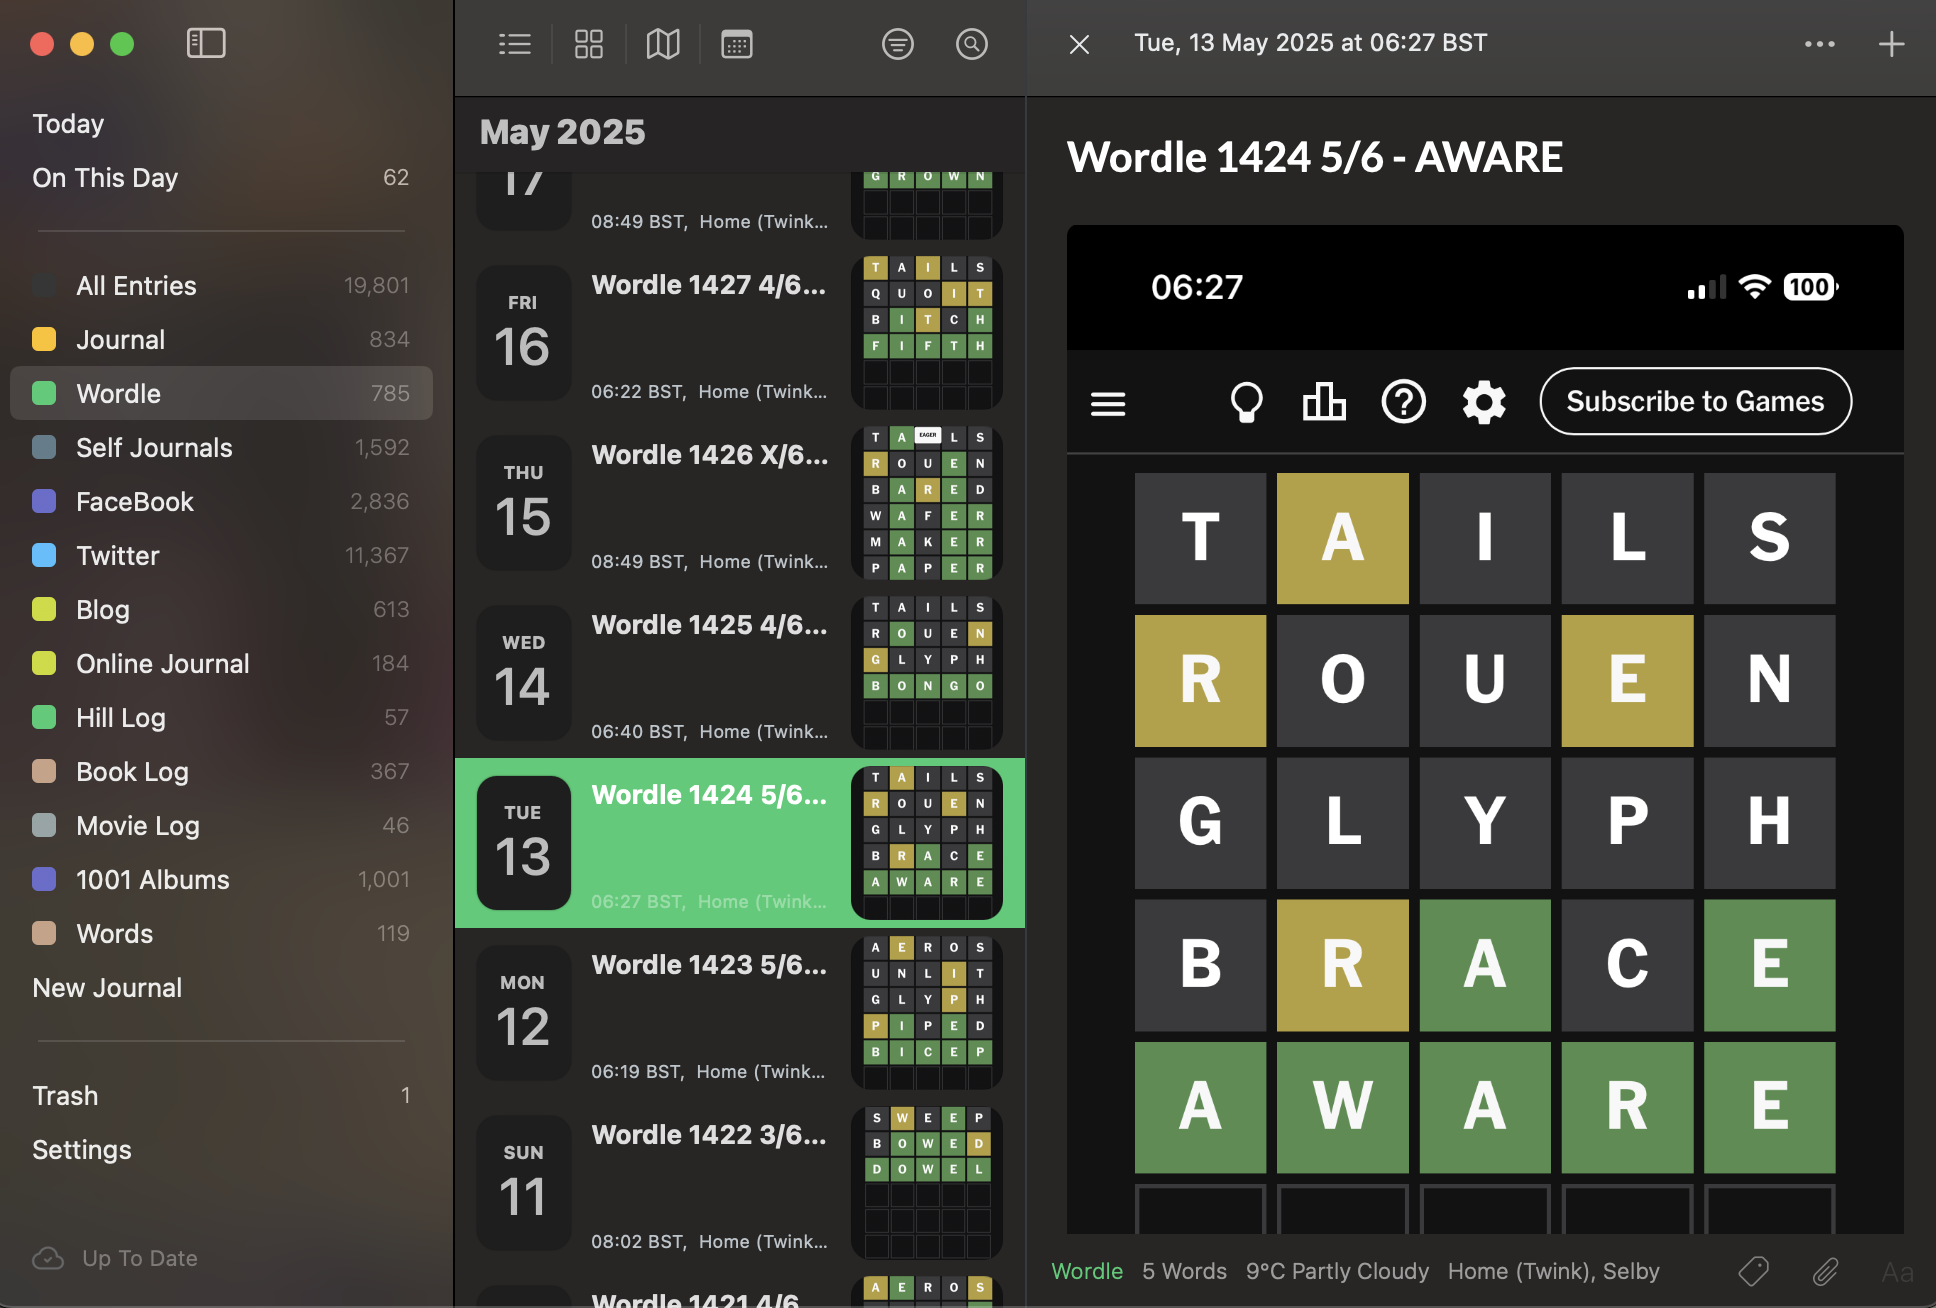1936x1308 pixels.
Task: Open the Today section
Action: coord(68,123)
